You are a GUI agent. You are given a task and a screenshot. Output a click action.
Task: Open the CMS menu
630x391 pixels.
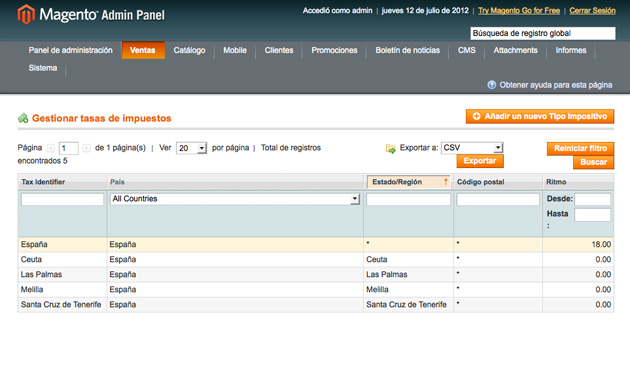466,50
